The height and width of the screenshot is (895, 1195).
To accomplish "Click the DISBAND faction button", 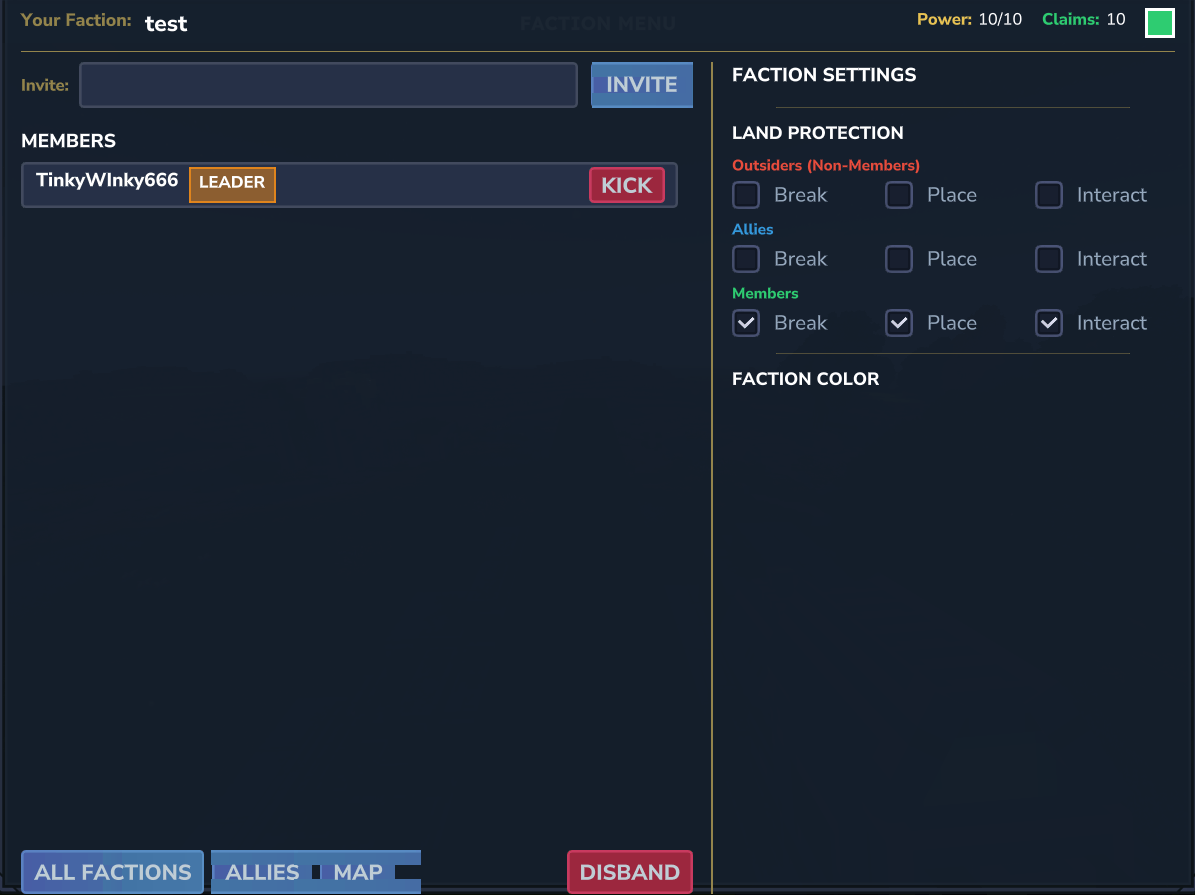I will [629, 872].
